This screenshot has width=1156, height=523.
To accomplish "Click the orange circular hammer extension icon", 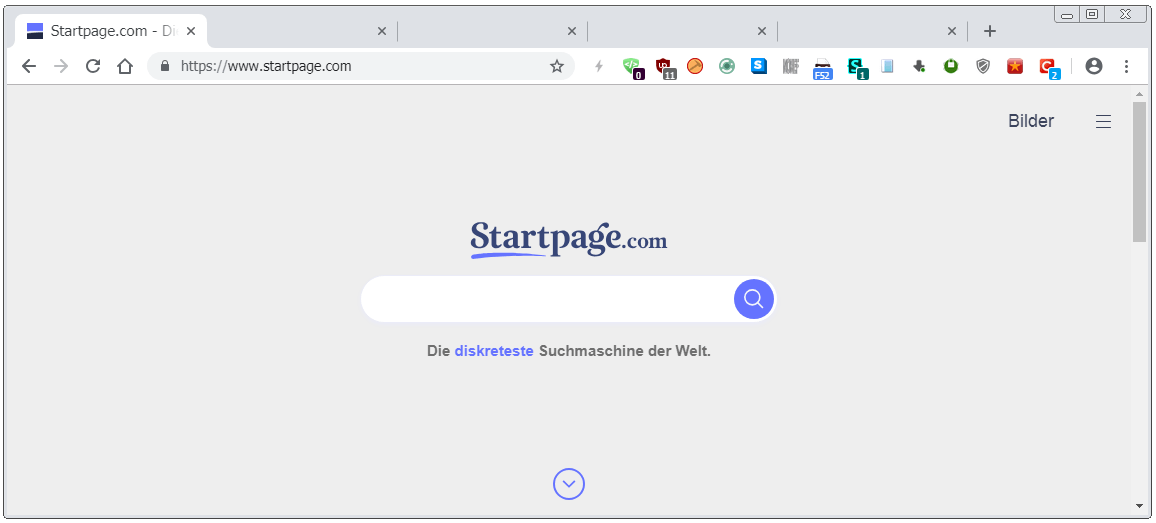I will pos(694,66).
